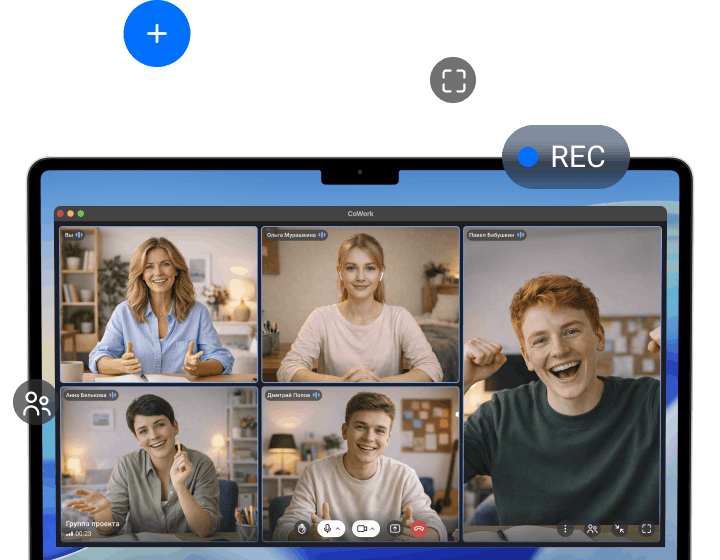720x560 pixels.
Task: Click Анна Белькова's name label
Action: [x=86, y=395]
